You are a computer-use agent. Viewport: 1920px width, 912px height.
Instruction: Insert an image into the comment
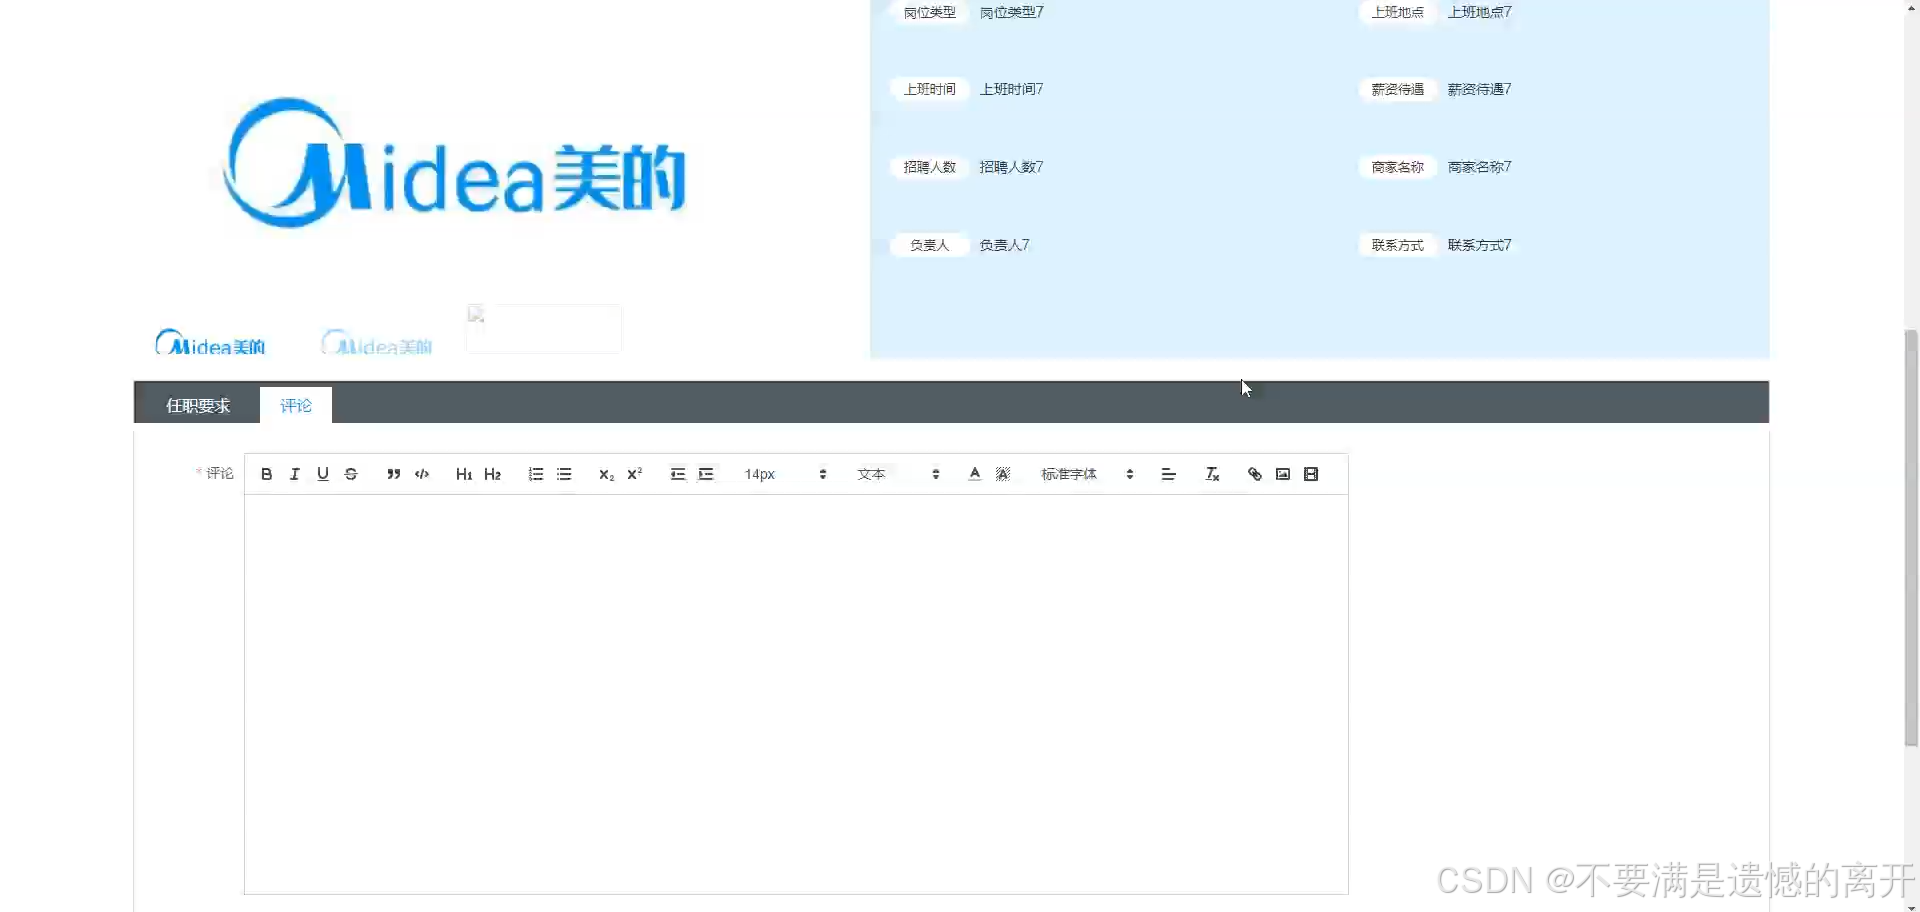point(1283,474)
